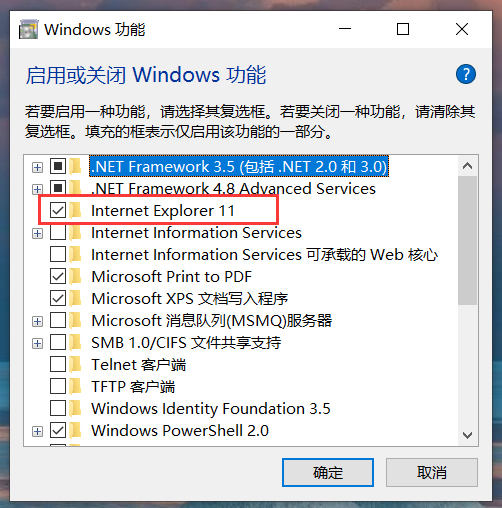Click folder icon of SMB 1.0/CIFS 文件共享支持
The image size is (502, 508).
(76, 342)
